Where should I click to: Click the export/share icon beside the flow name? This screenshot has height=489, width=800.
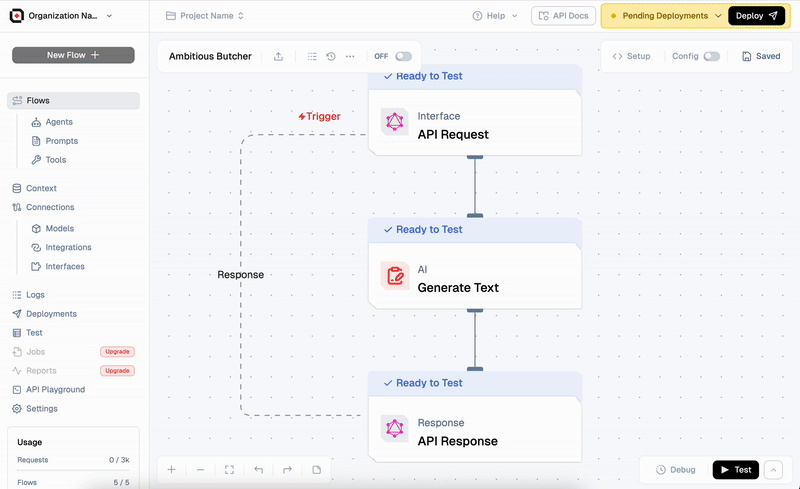pos(278,57)
